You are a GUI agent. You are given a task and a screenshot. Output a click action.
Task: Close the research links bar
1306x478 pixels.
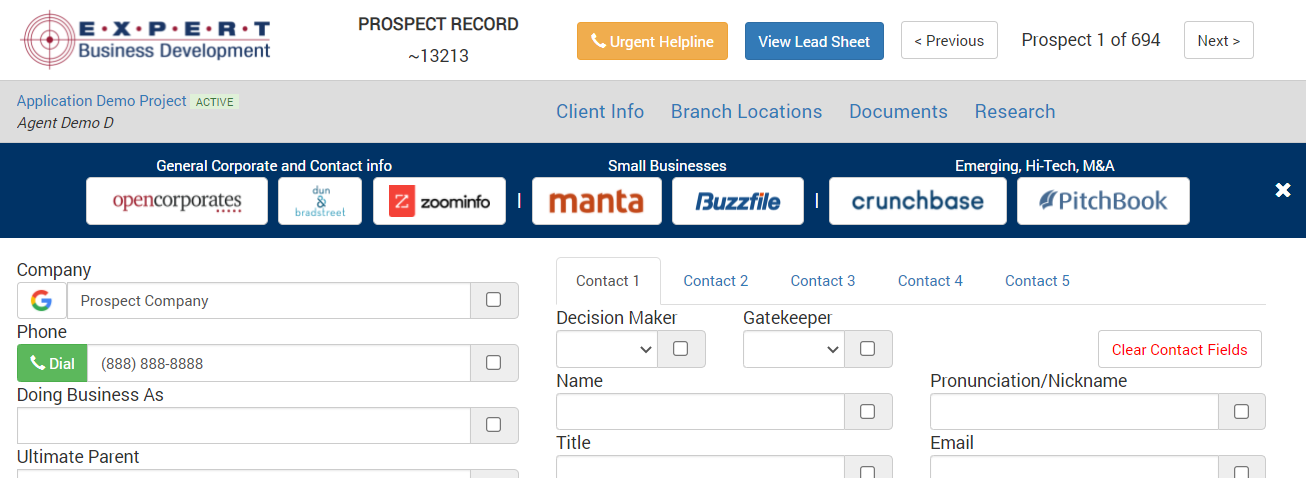1283,190
